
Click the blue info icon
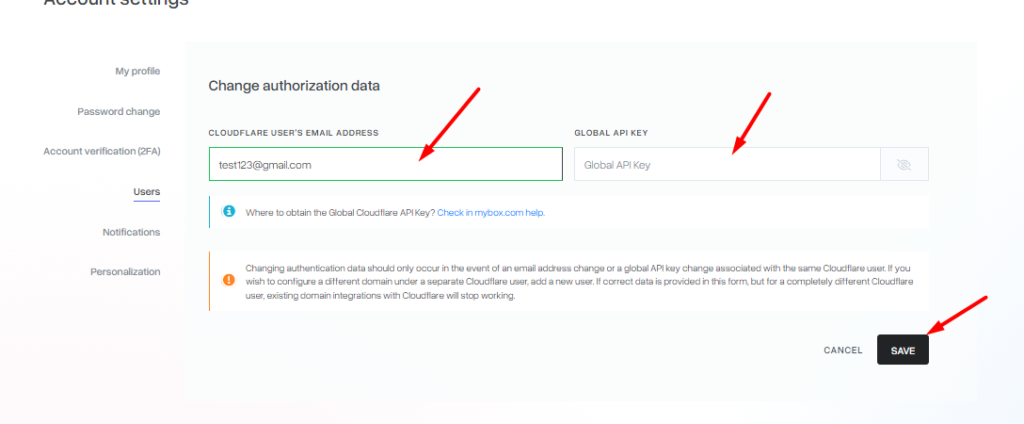point(228,212)
